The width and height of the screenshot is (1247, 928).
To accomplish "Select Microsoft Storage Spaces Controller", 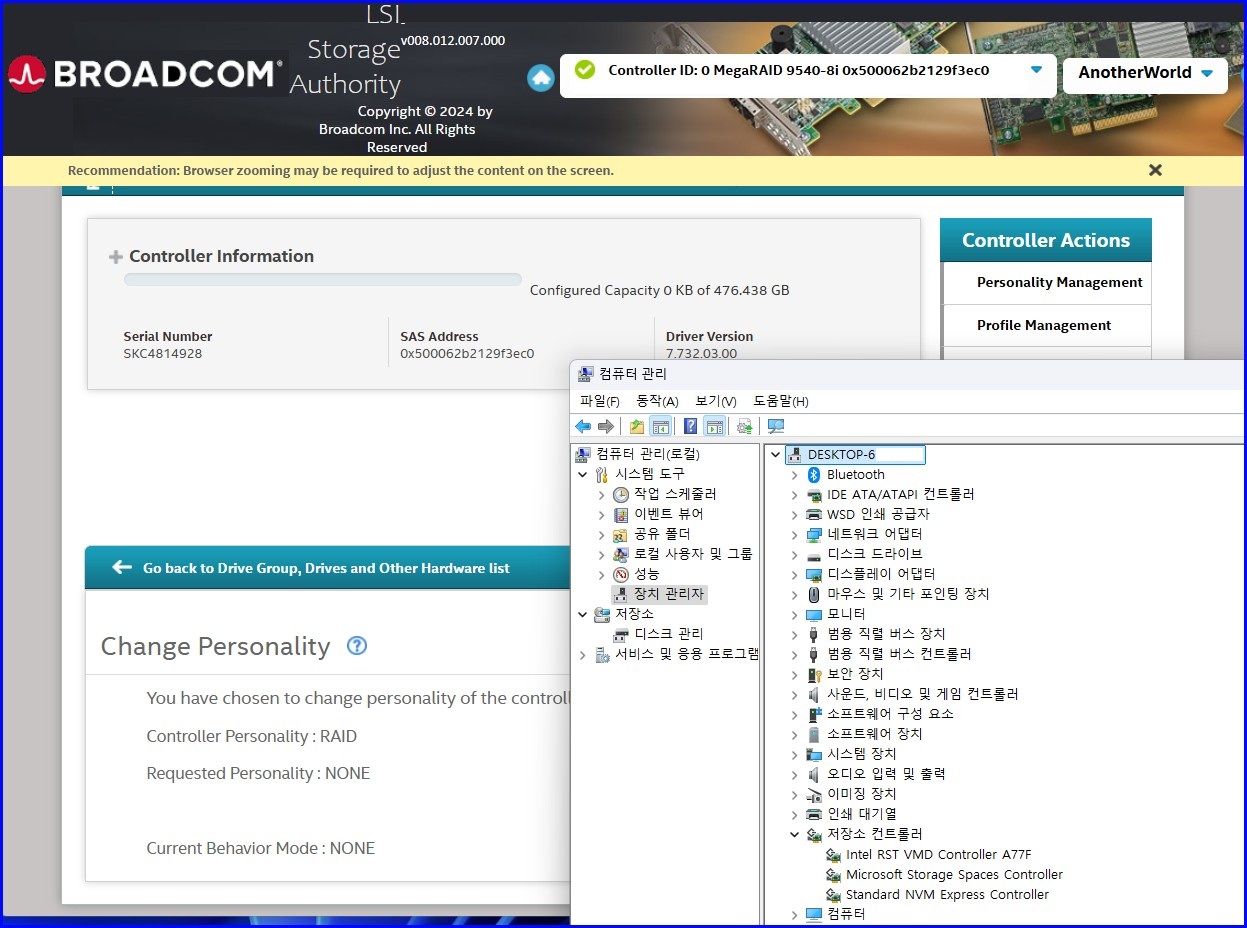I will (954, 875).
